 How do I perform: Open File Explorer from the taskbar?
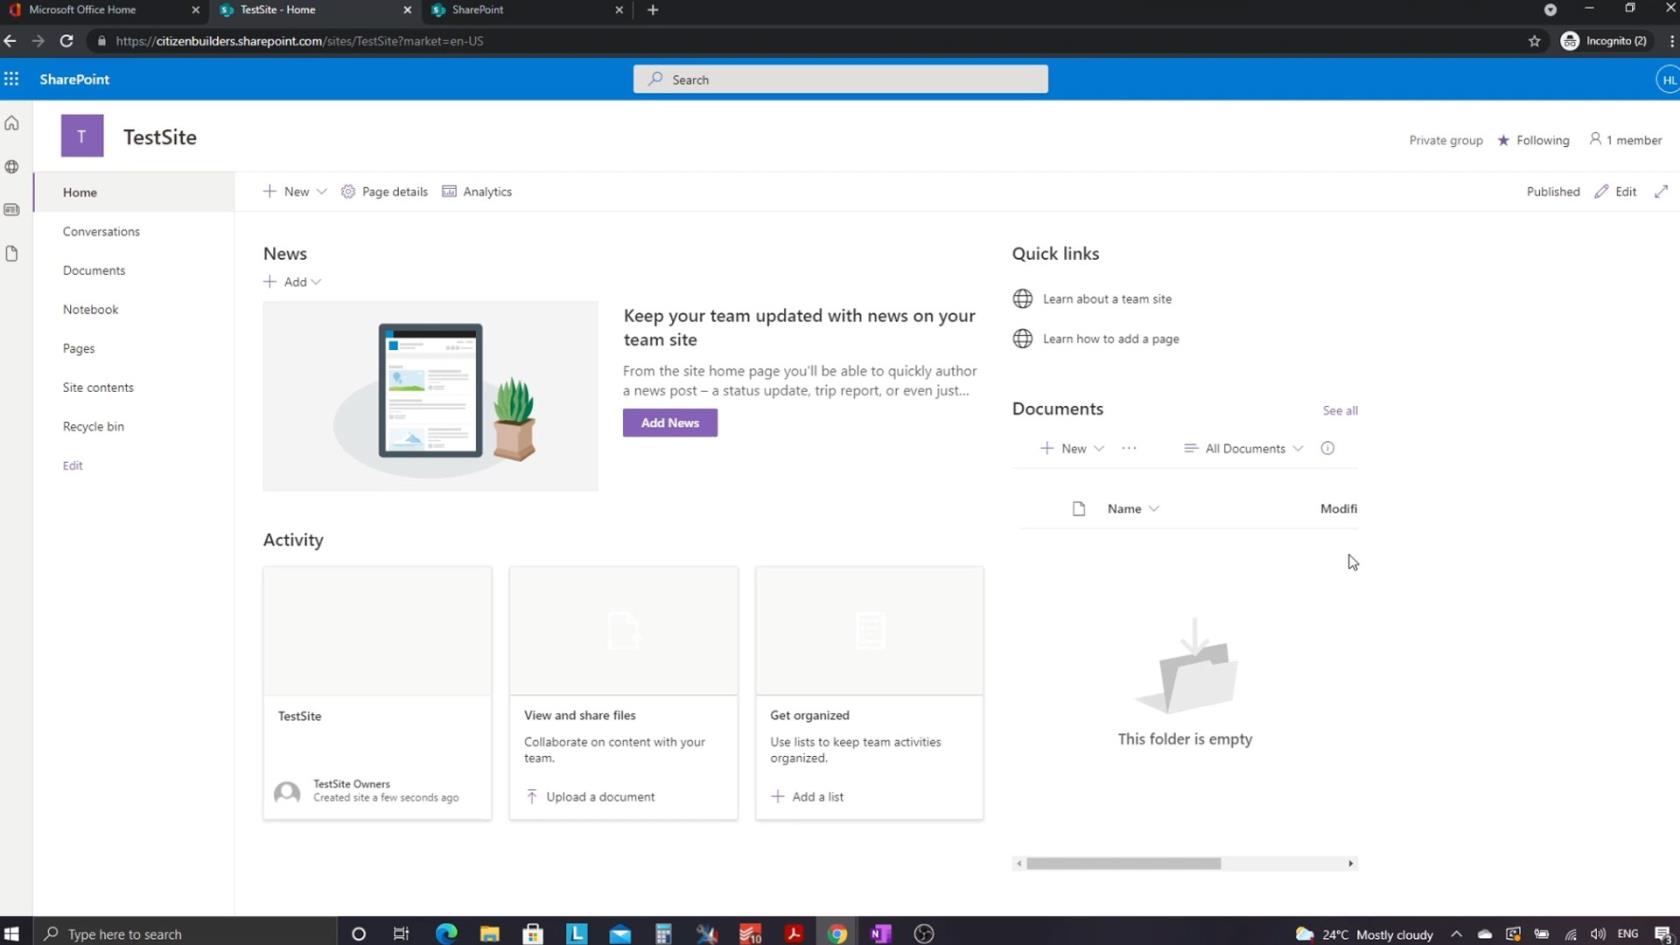tap(489, 934)
